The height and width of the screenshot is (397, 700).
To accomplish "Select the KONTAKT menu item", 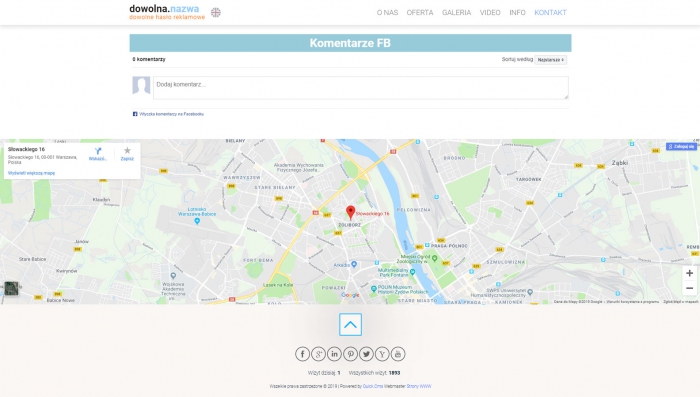I will (x=550, y=13).
